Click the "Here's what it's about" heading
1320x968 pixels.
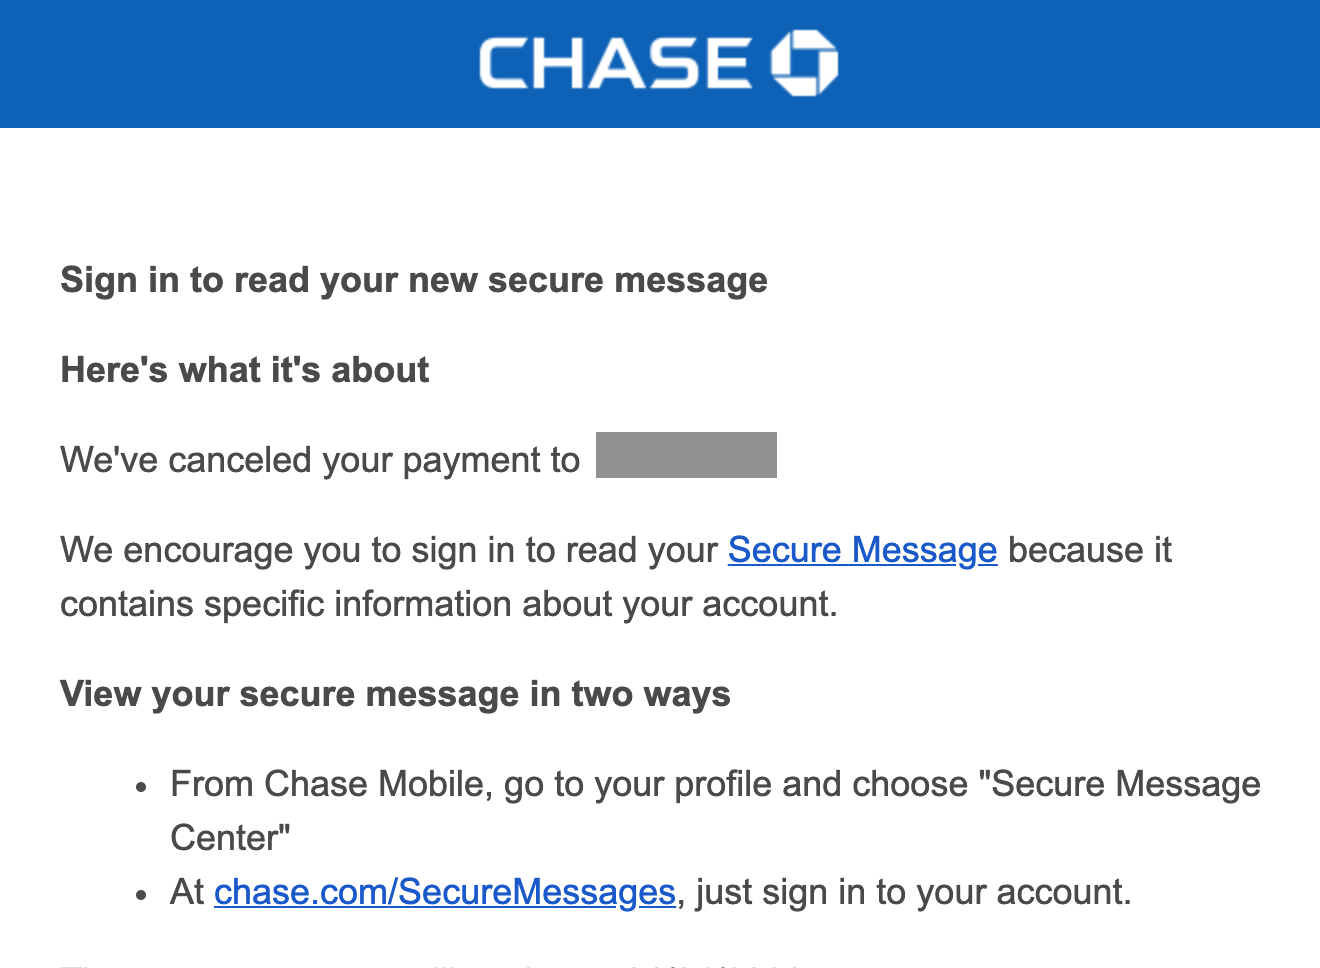pyautogui.click(x=245, y=370)
